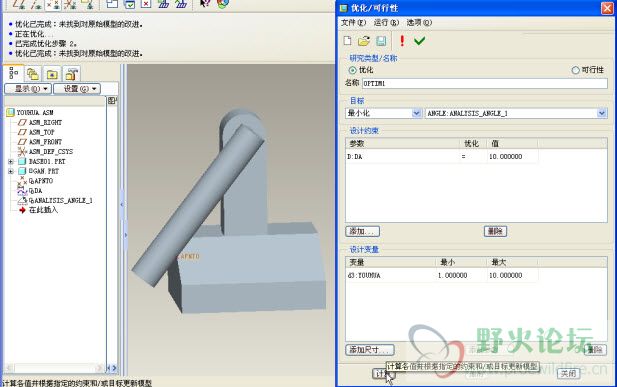Open the model tree tab icon
617x387 pixels.
click(x=13, y=74)
